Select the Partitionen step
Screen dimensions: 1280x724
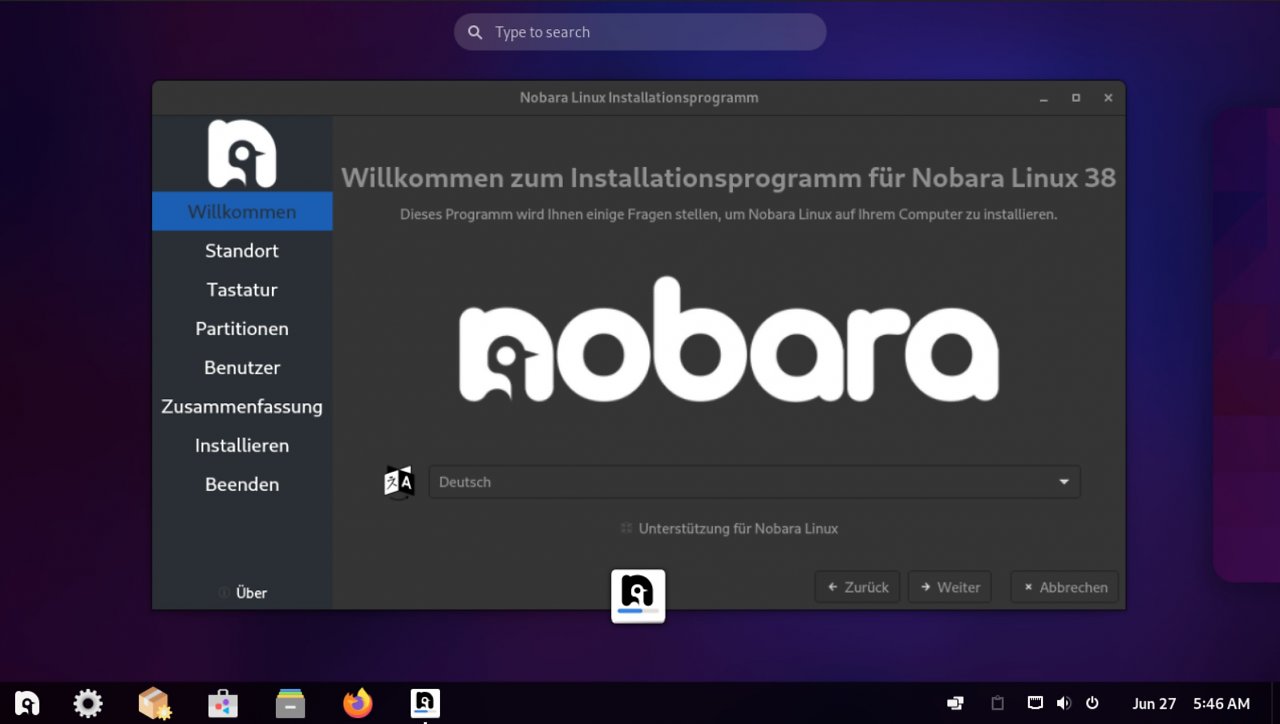242,329
